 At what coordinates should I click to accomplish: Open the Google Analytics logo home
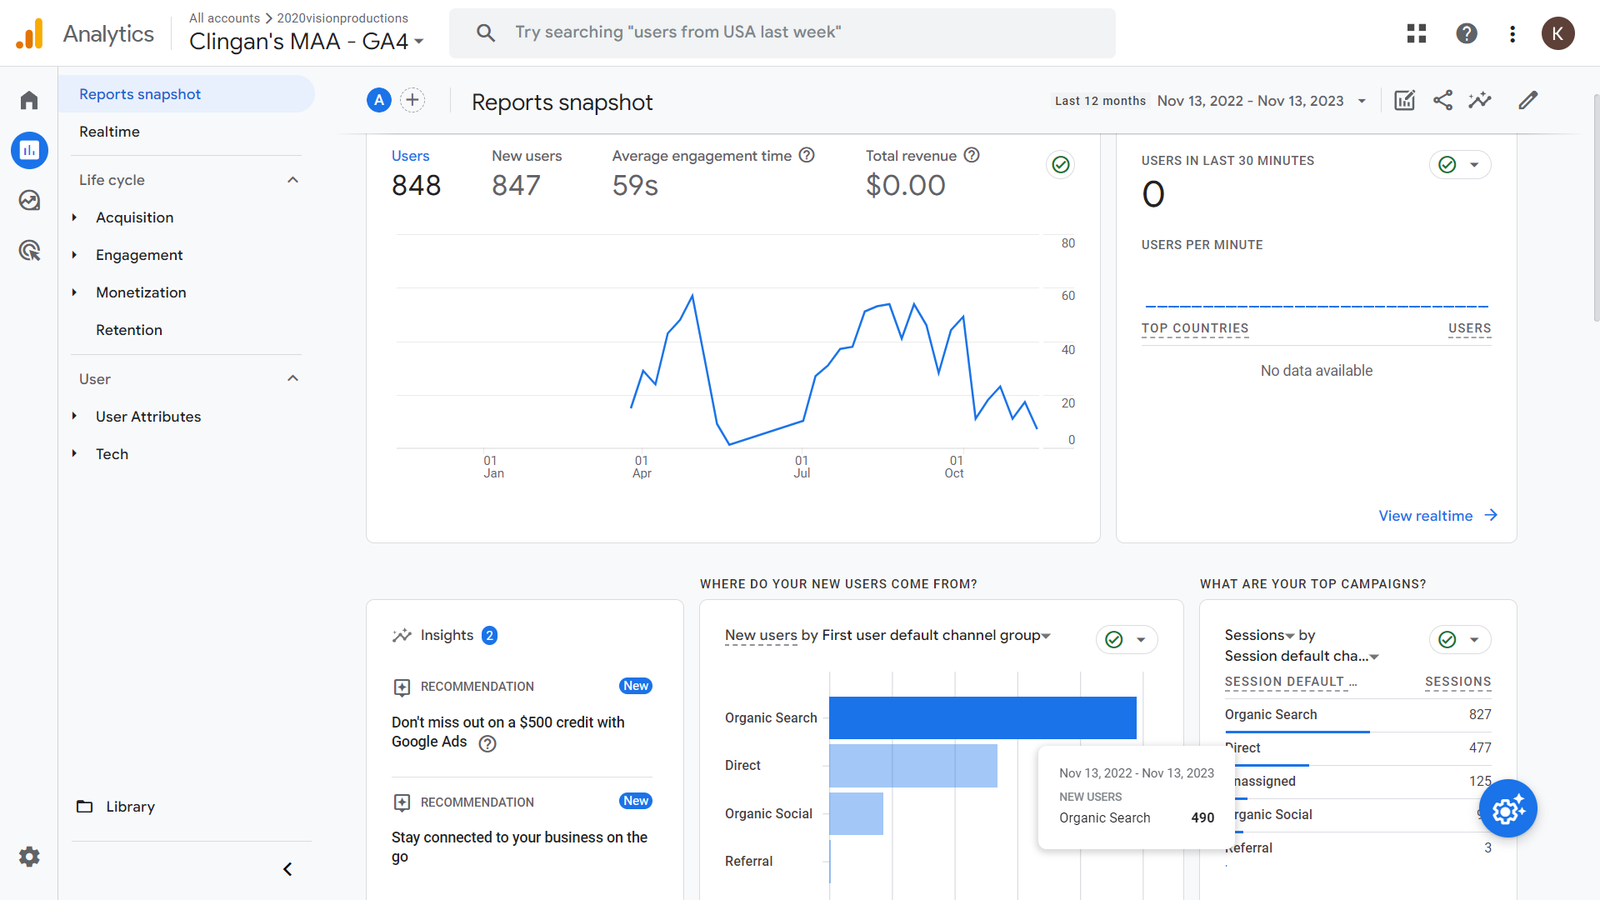tap(30, 34)
